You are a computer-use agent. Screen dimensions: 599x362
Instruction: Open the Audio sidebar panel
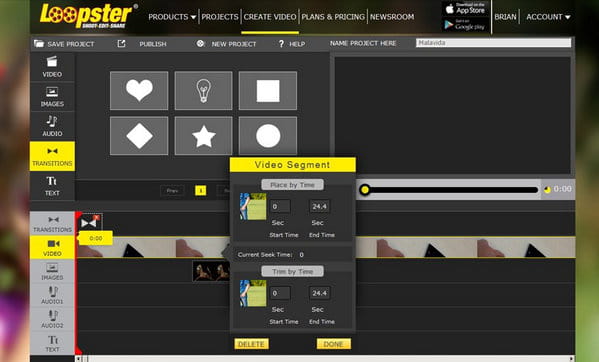click(x=52, y=126)
